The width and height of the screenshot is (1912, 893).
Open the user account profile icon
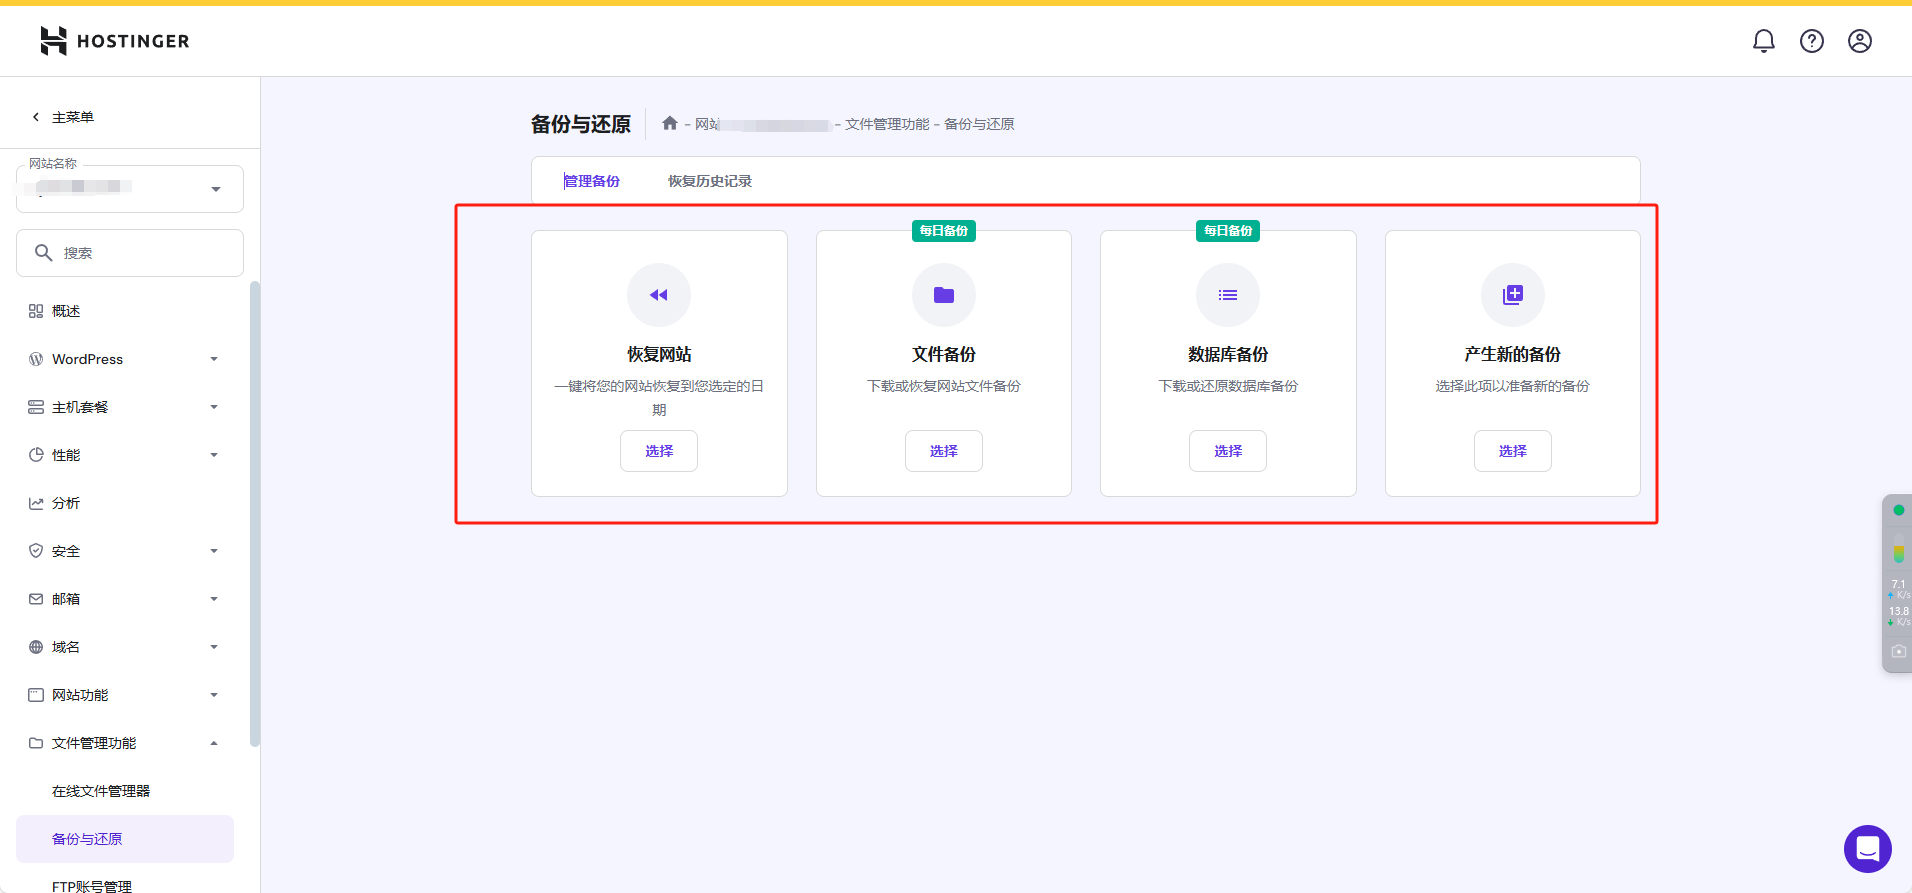(x=1860, y=41)
